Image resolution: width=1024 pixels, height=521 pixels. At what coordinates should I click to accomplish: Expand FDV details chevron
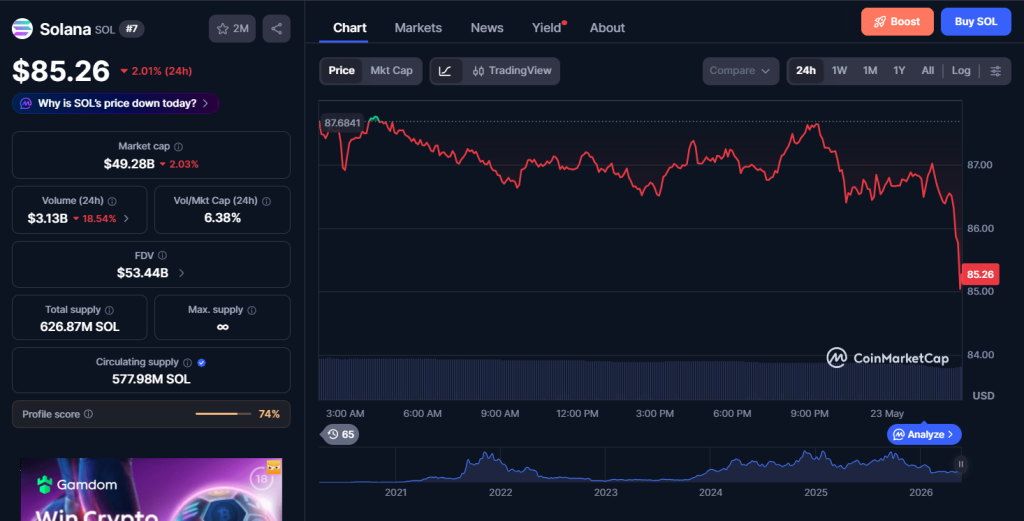point(182,273)
